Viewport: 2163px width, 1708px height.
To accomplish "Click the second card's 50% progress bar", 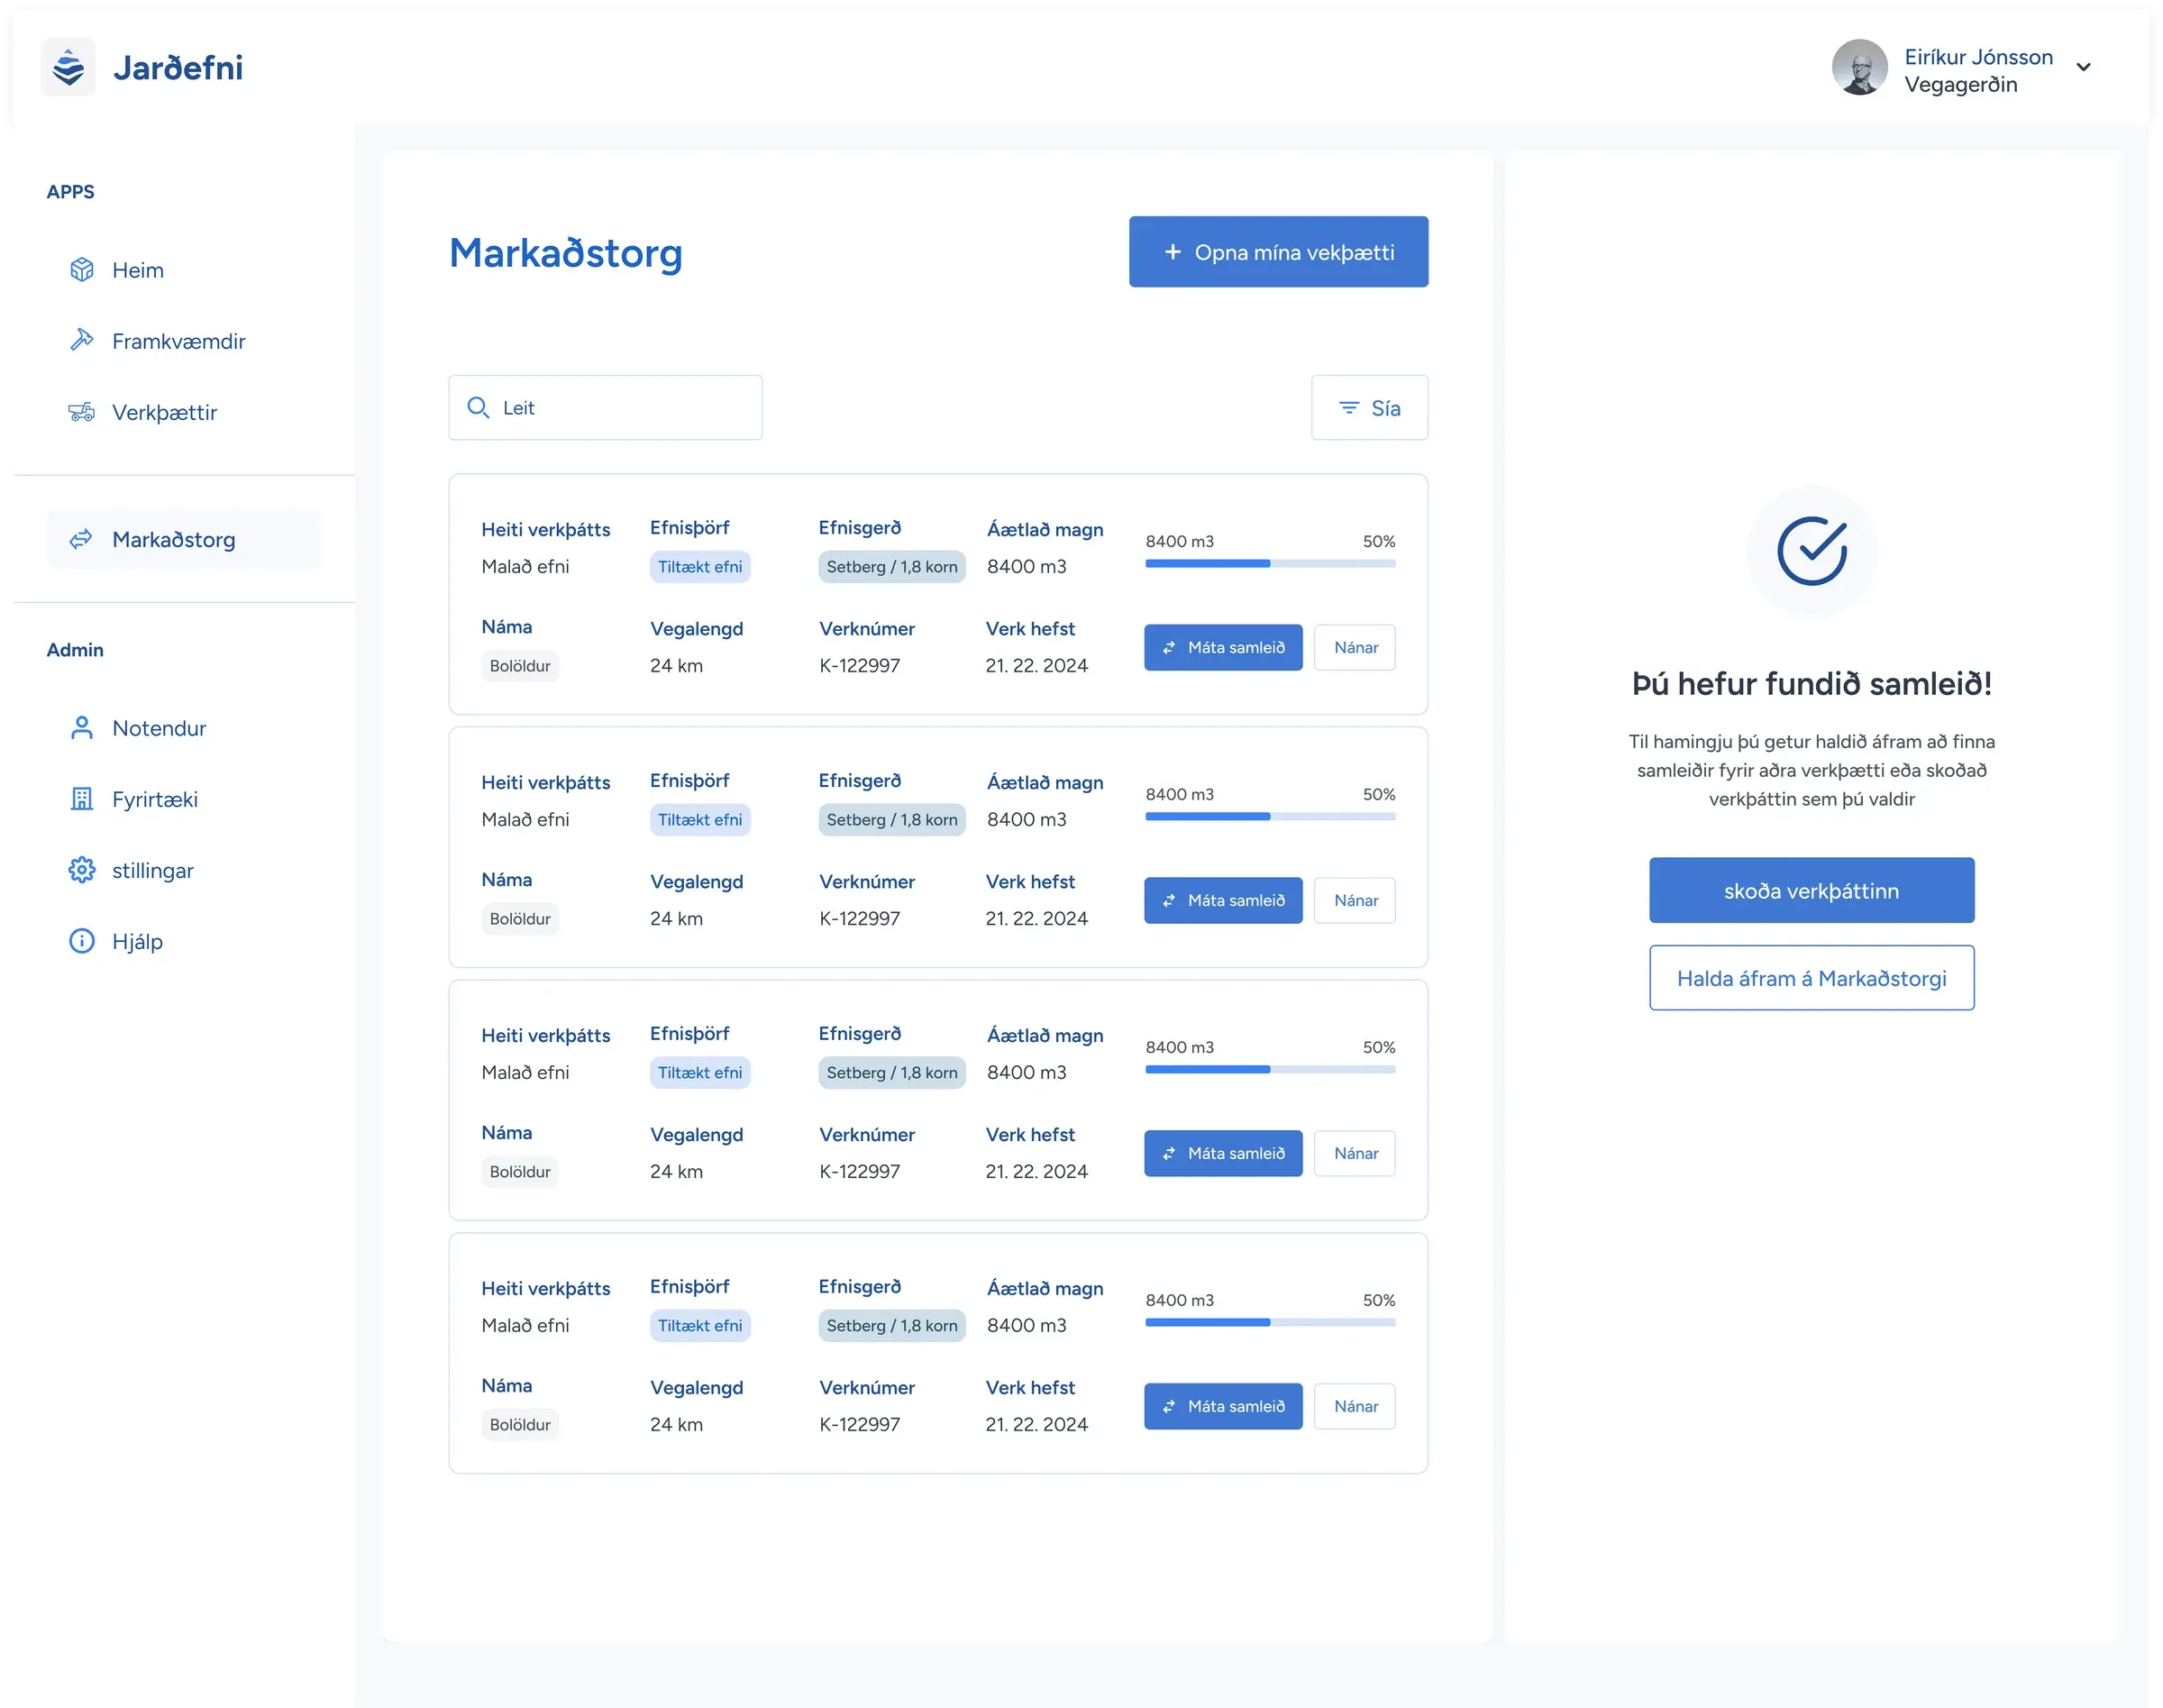I will (x=1270, y=817).
